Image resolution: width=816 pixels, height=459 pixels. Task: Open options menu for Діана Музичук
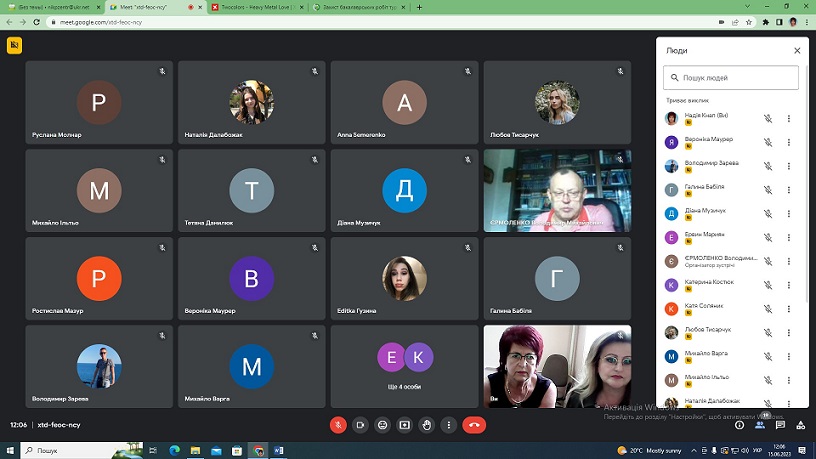pos(789,214)
